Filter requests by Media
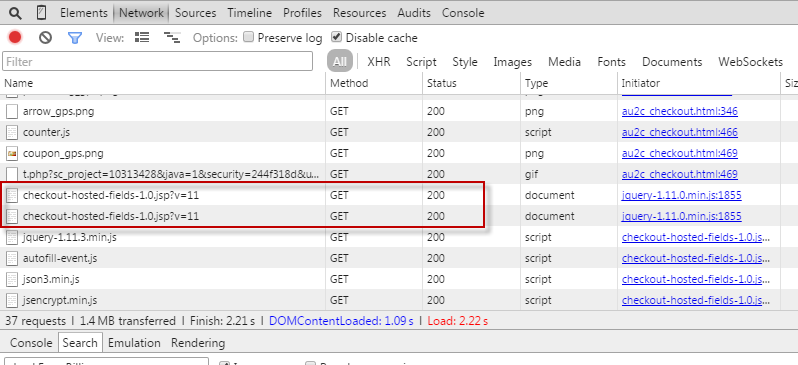 [x=564, y=62]
